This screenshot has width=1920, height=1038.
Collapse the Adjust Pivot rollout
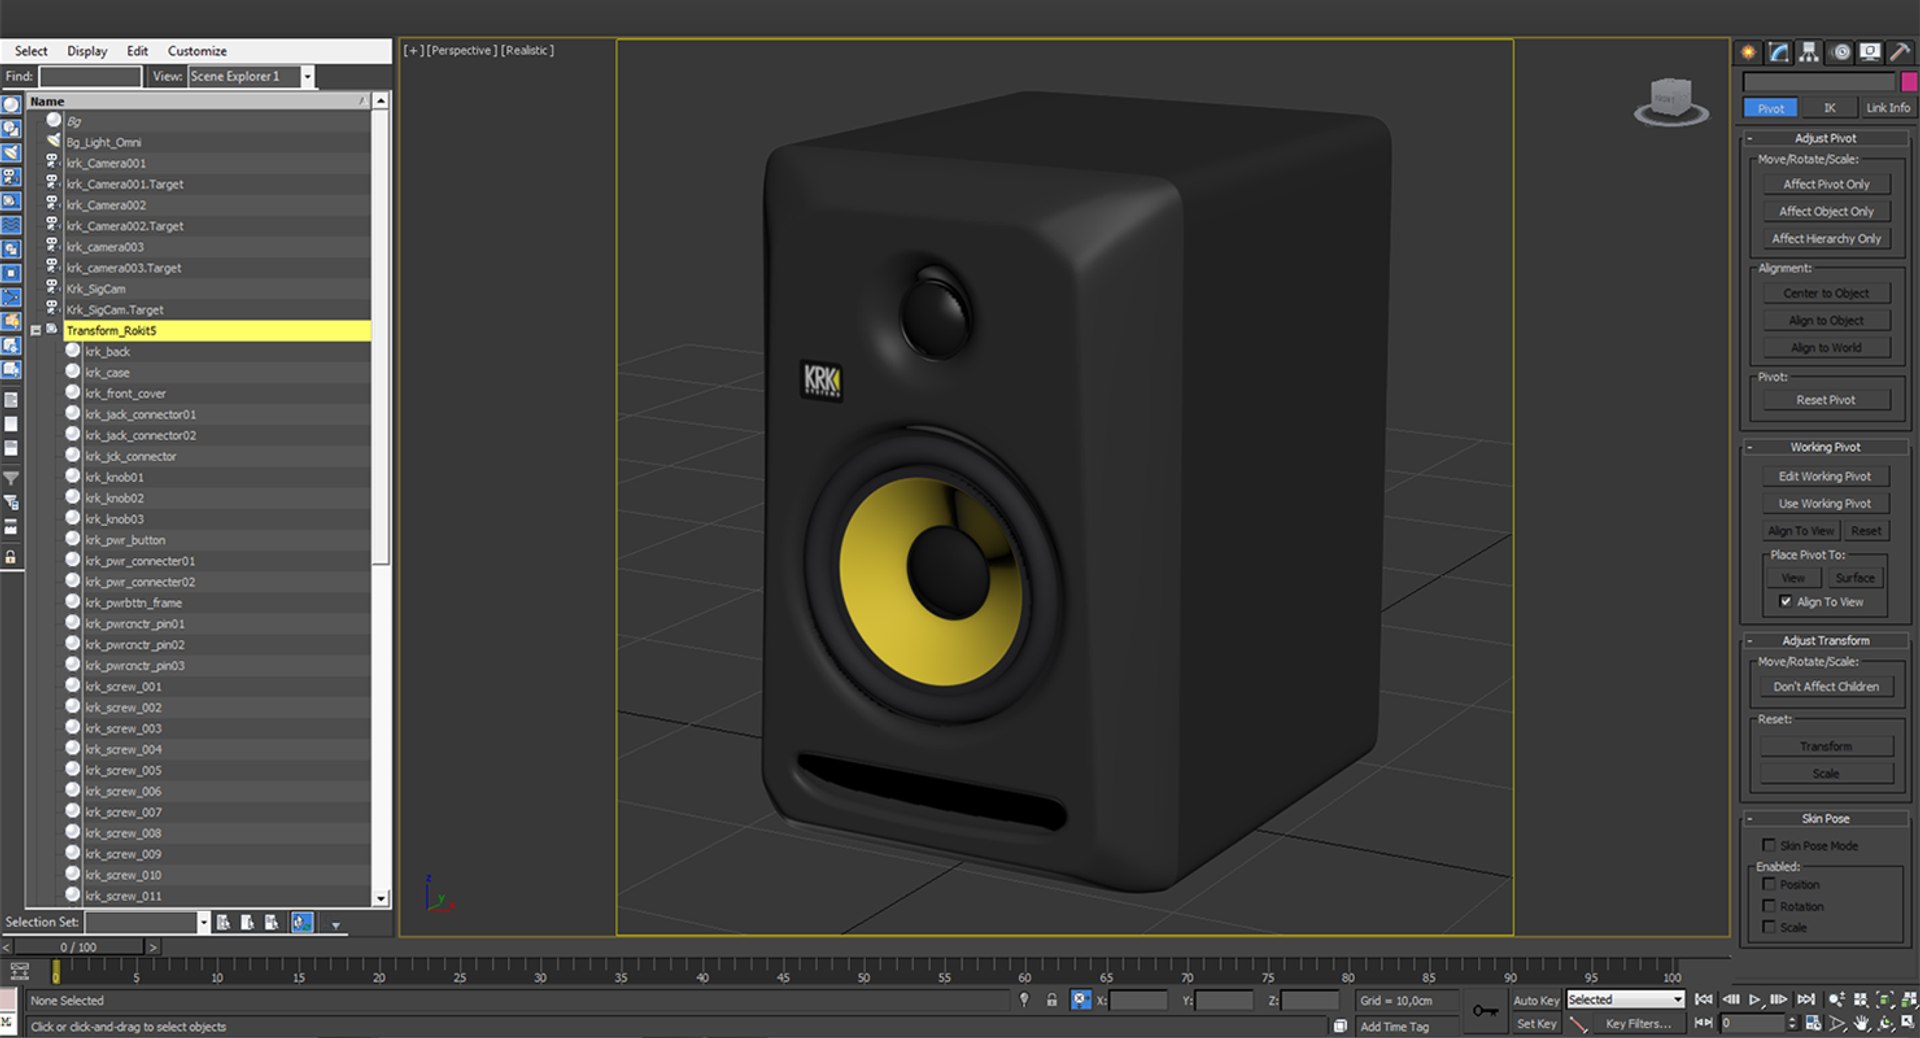pos(1750,138)
